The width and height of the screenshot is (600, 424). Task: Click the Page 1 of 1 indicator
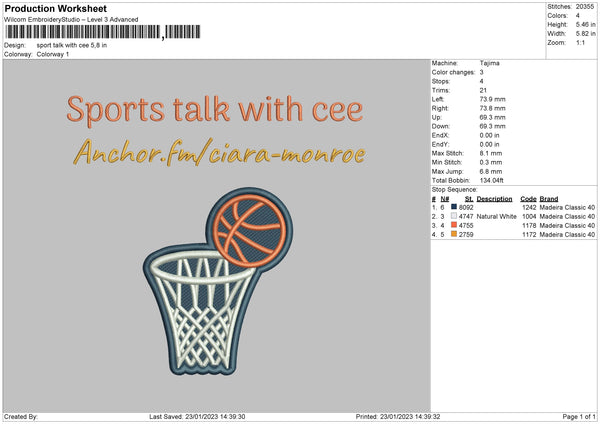tap(579, 417)
